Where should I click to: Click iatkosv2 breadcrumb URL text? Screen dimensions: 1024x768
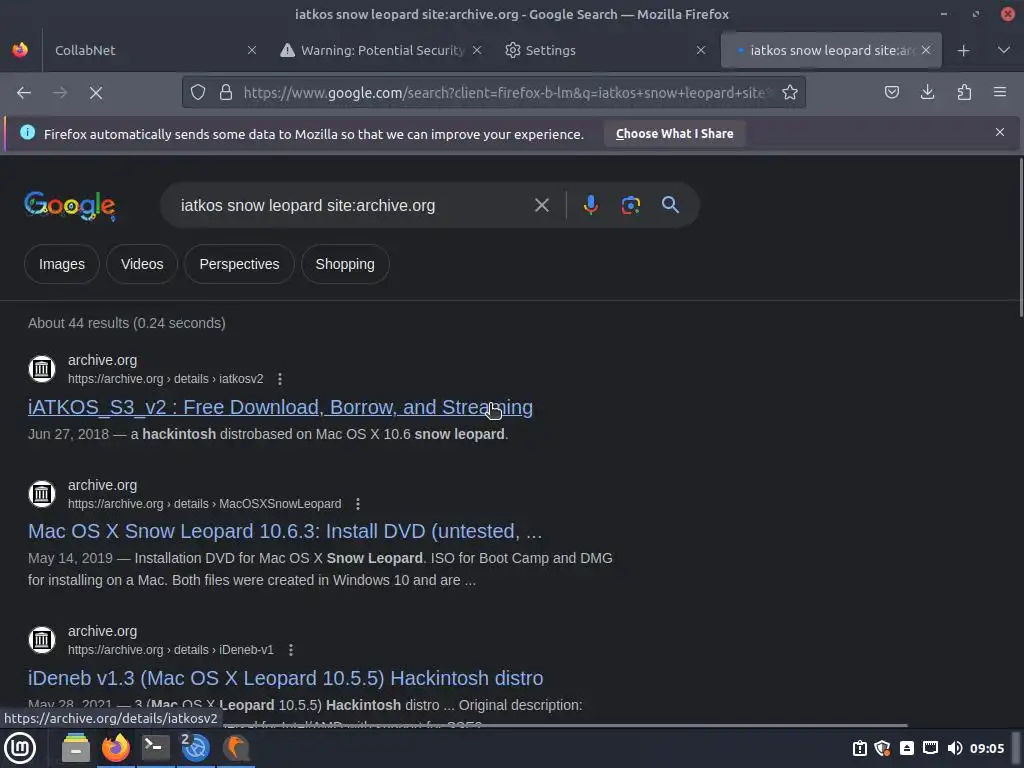pos(166,379)
